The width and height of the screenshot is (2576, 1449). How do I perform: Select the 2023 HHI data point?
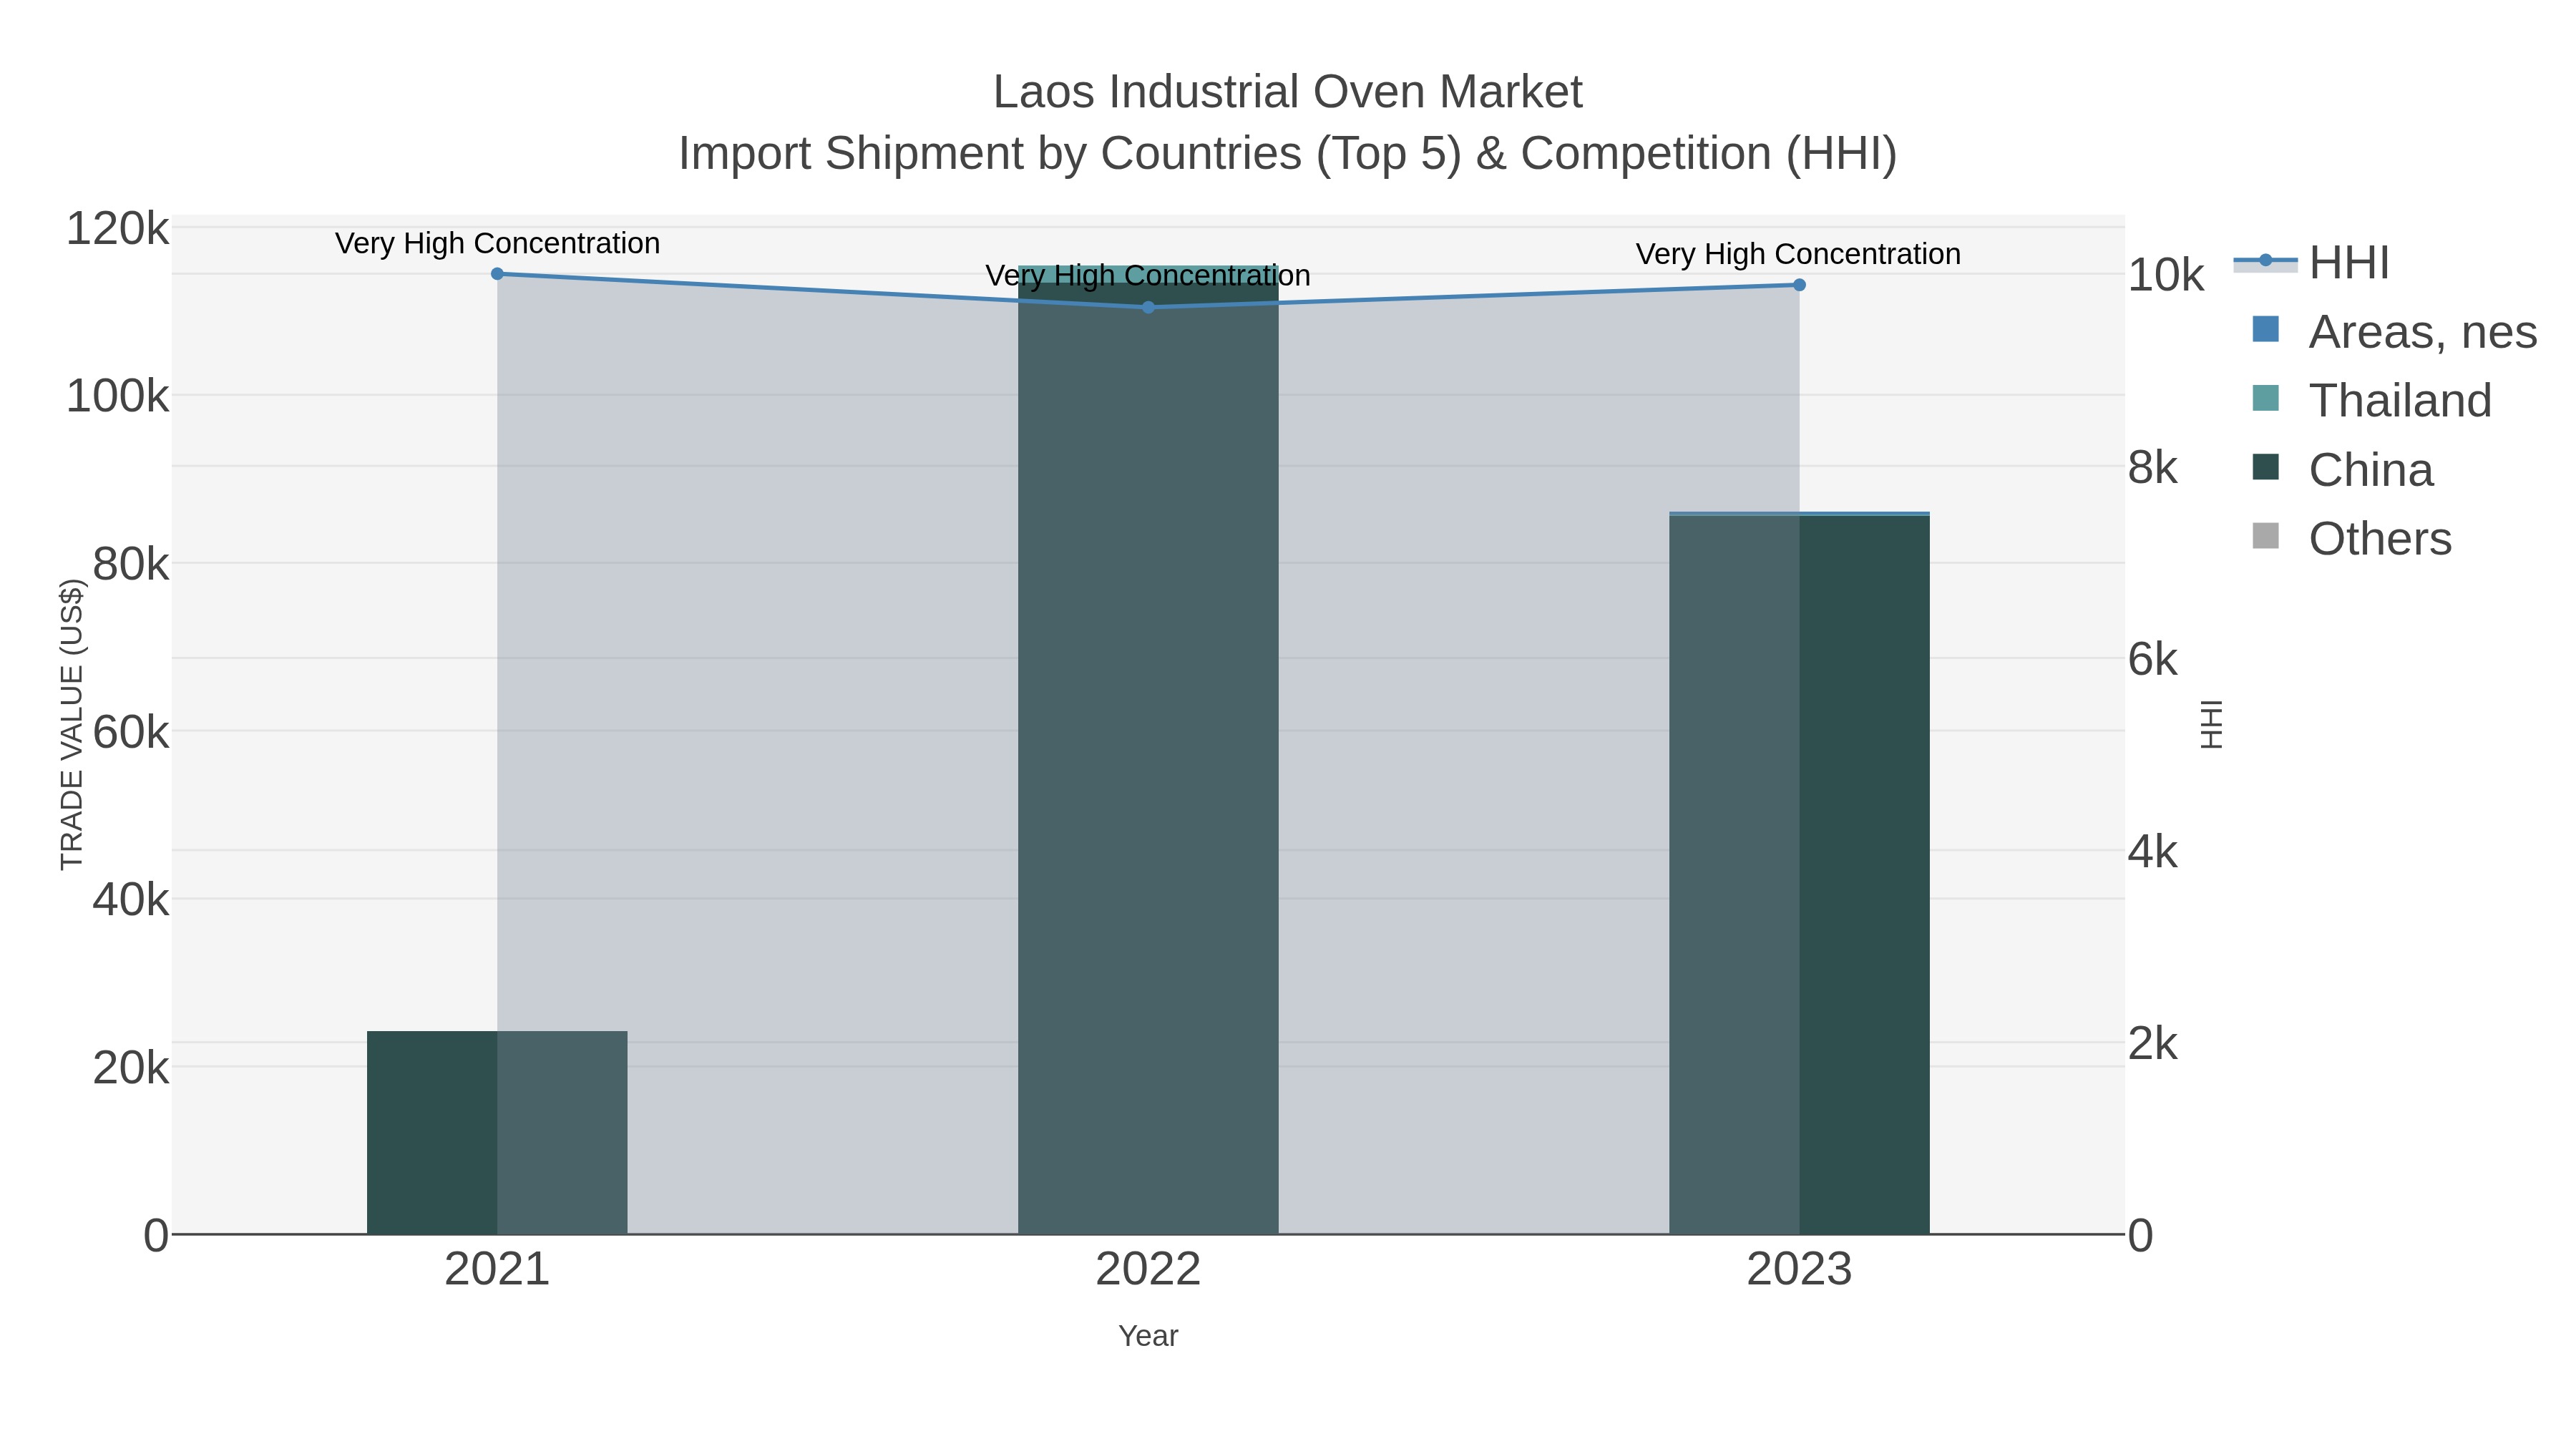[x=1799, y=285]
